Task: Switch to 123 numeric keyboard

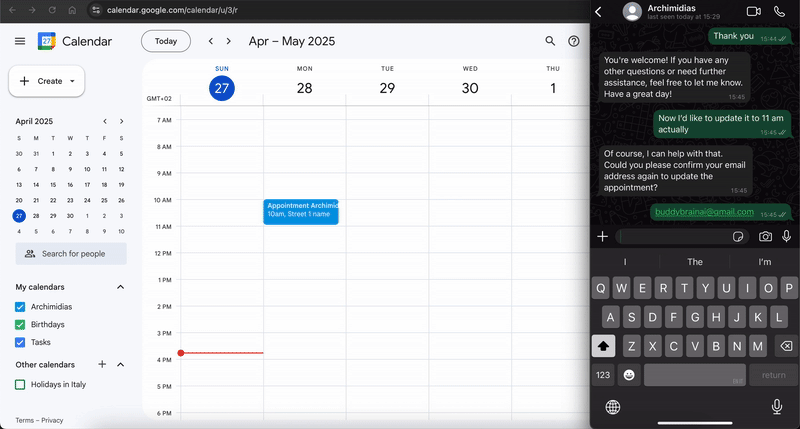Action: click(x=603, y=375)
